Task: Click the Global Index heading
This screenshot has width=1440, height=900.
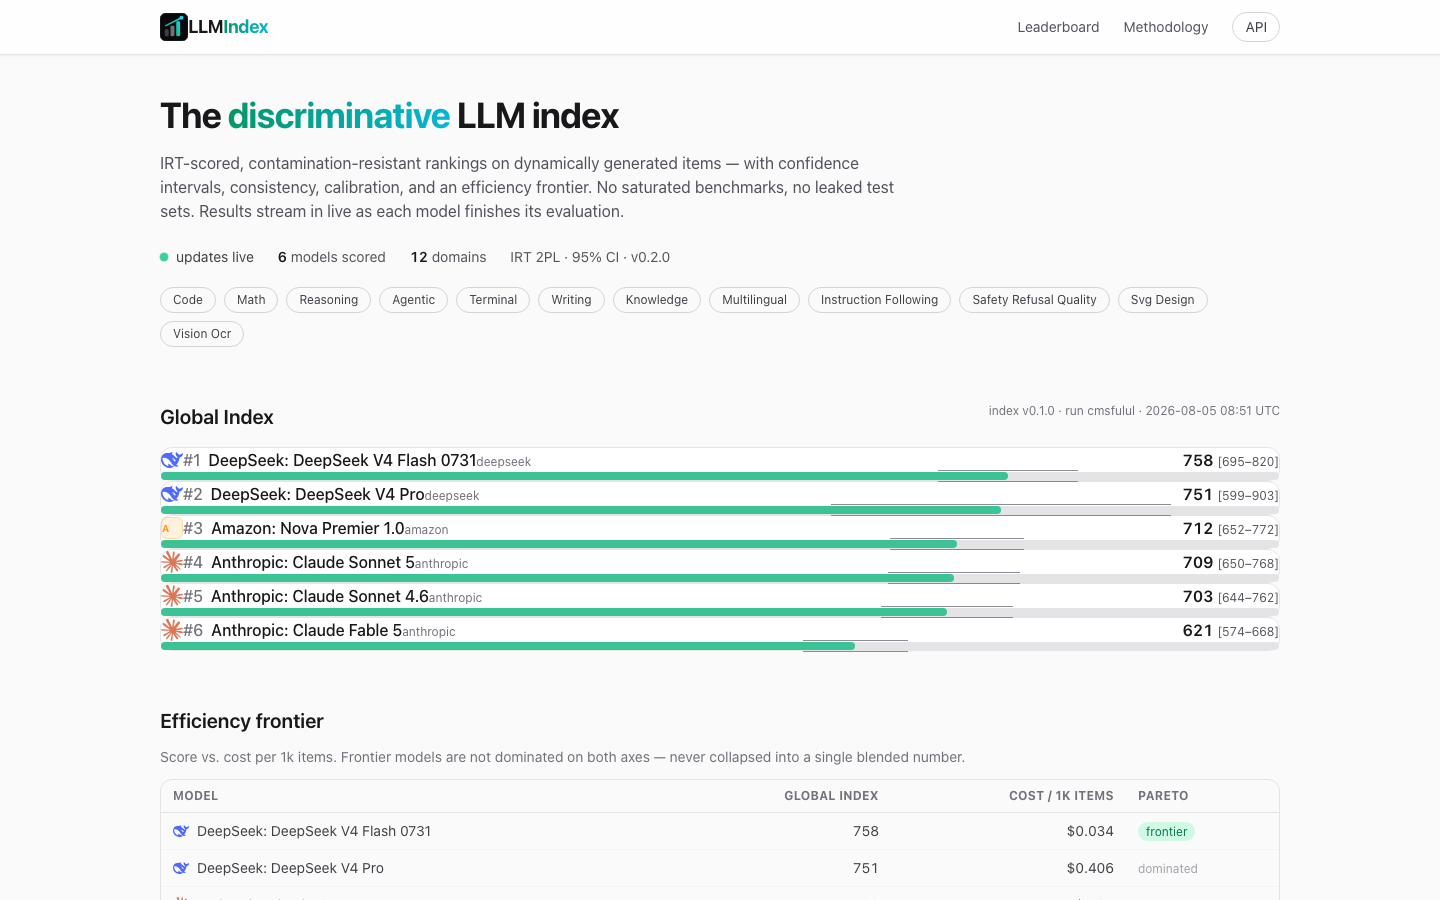Action: [x=217, y=417]
